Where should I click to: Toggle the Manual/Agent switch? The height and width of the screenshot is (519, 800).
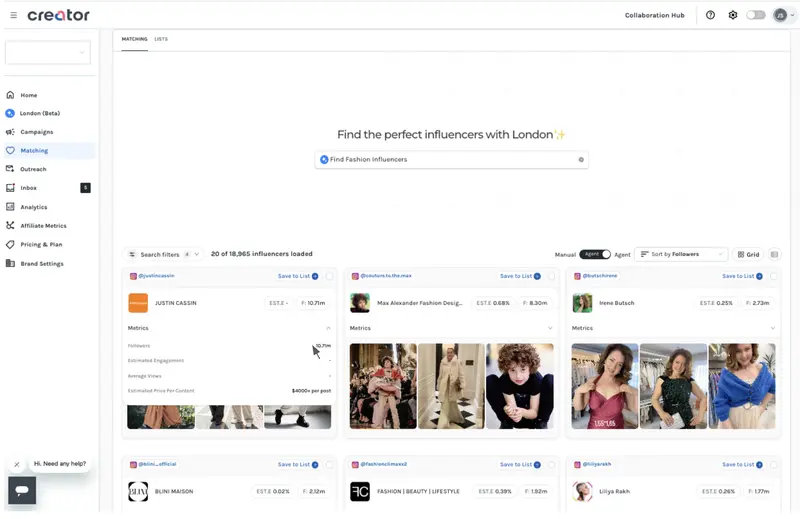pos(595,254)
